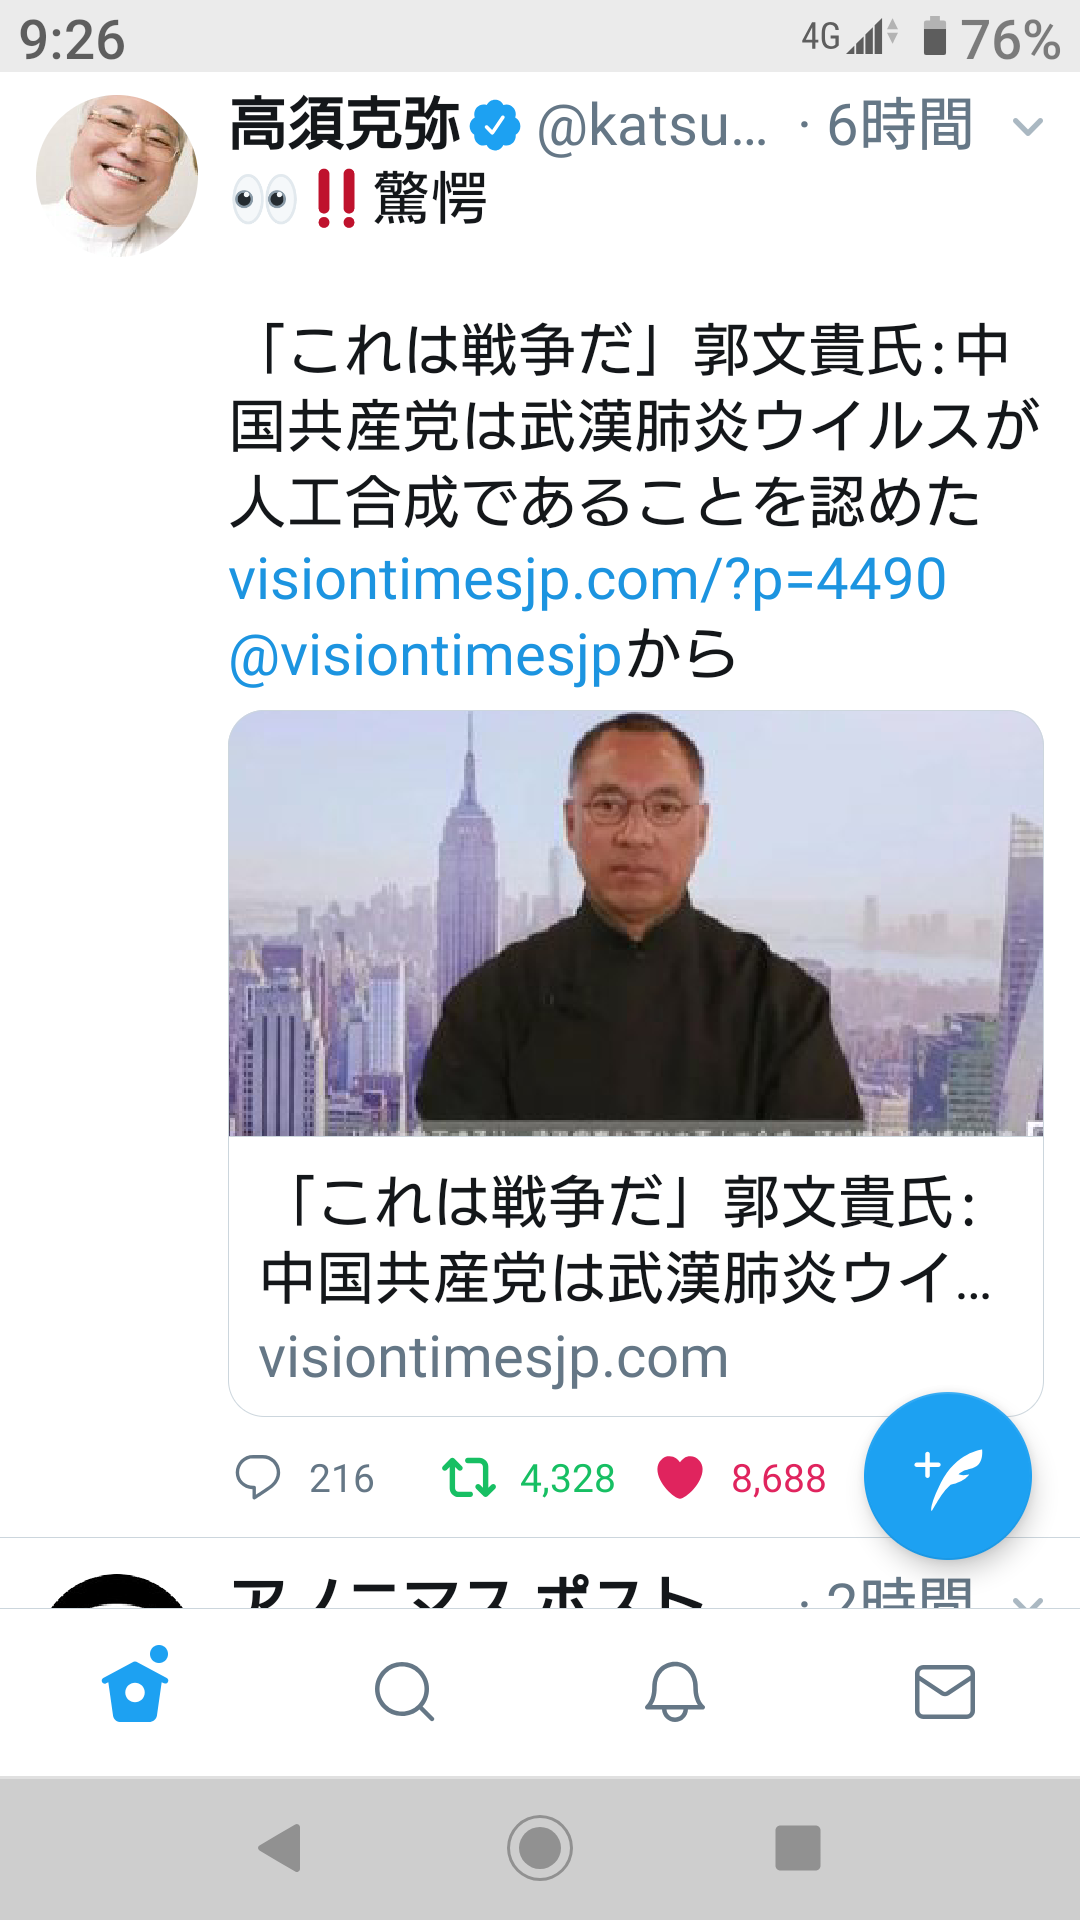Tap the link card headline text
This screenshot has height=1920, width=1080.
(626, 1240)
